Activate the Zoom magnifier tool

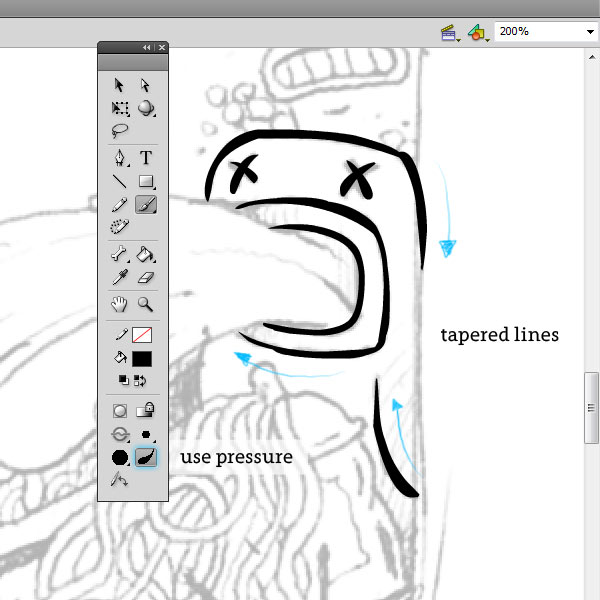(x=145, y=305)
